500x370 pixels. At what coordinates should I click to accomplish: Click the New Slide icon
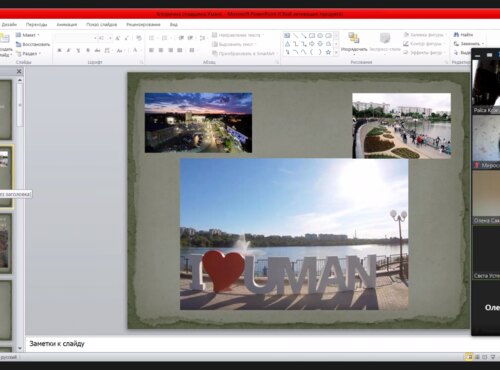pyautogui.click(x=5, y=38)
